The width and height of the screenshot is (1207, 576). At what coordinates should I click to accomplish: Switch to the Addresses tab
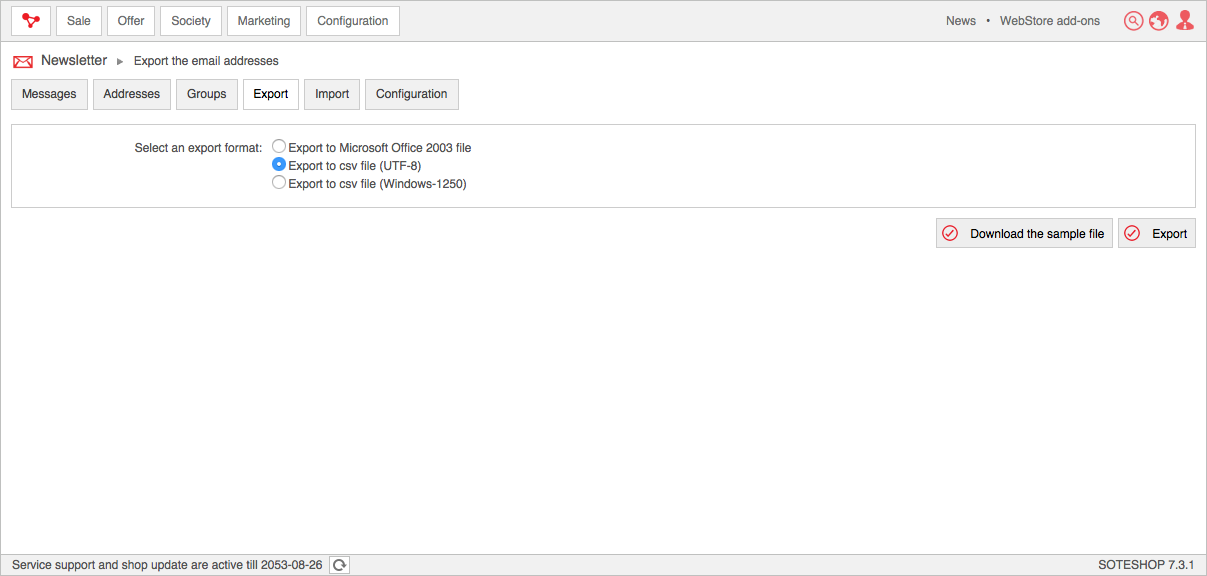[132, 94]
